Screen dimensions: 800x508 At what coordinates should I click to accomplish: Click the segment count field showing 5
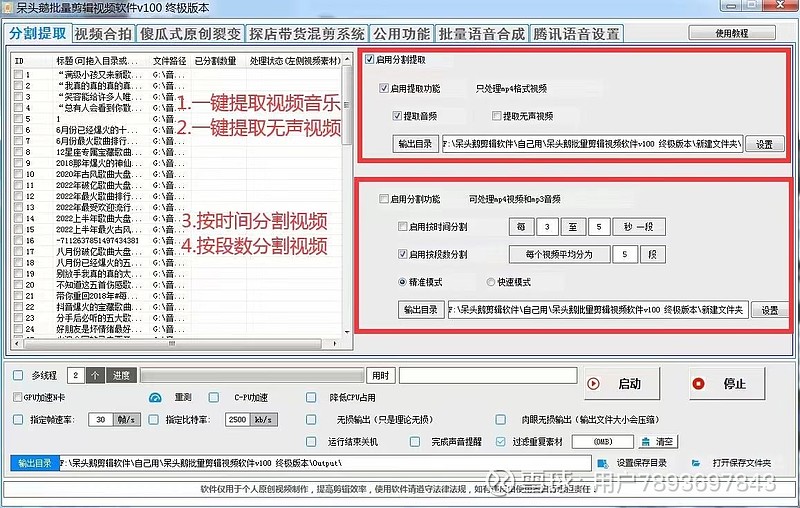click(x=624, y=254)
